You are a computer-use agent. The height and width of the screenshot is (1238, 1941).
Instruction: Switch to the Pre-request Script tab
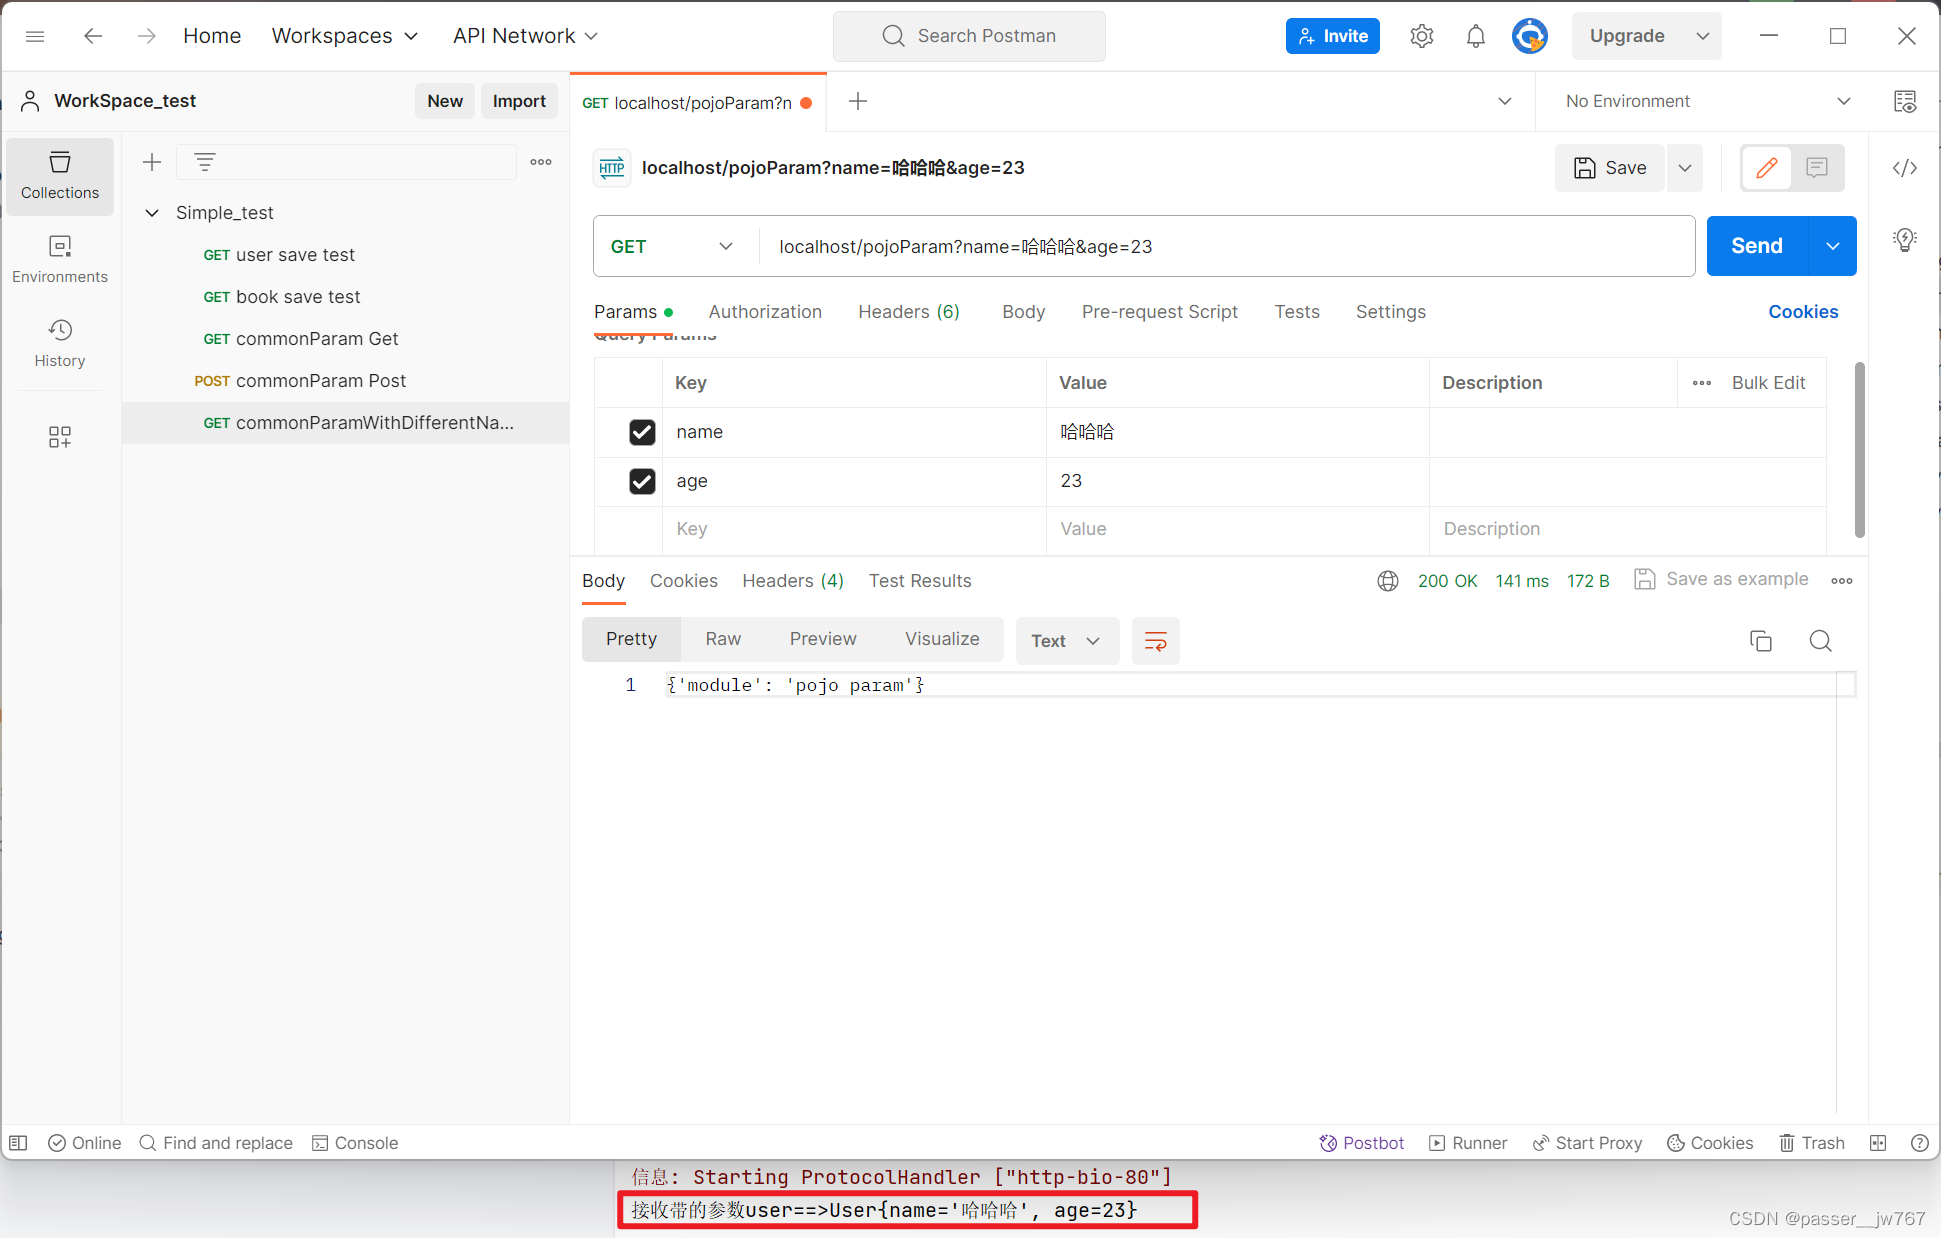pos(1160,312)
